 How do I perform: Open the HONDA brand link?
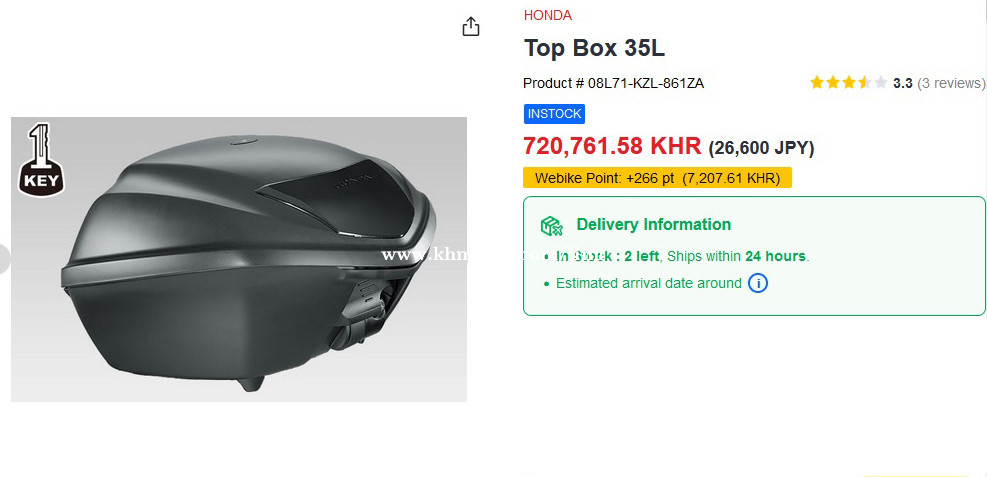pyautogui.click(x=548, y=15)
